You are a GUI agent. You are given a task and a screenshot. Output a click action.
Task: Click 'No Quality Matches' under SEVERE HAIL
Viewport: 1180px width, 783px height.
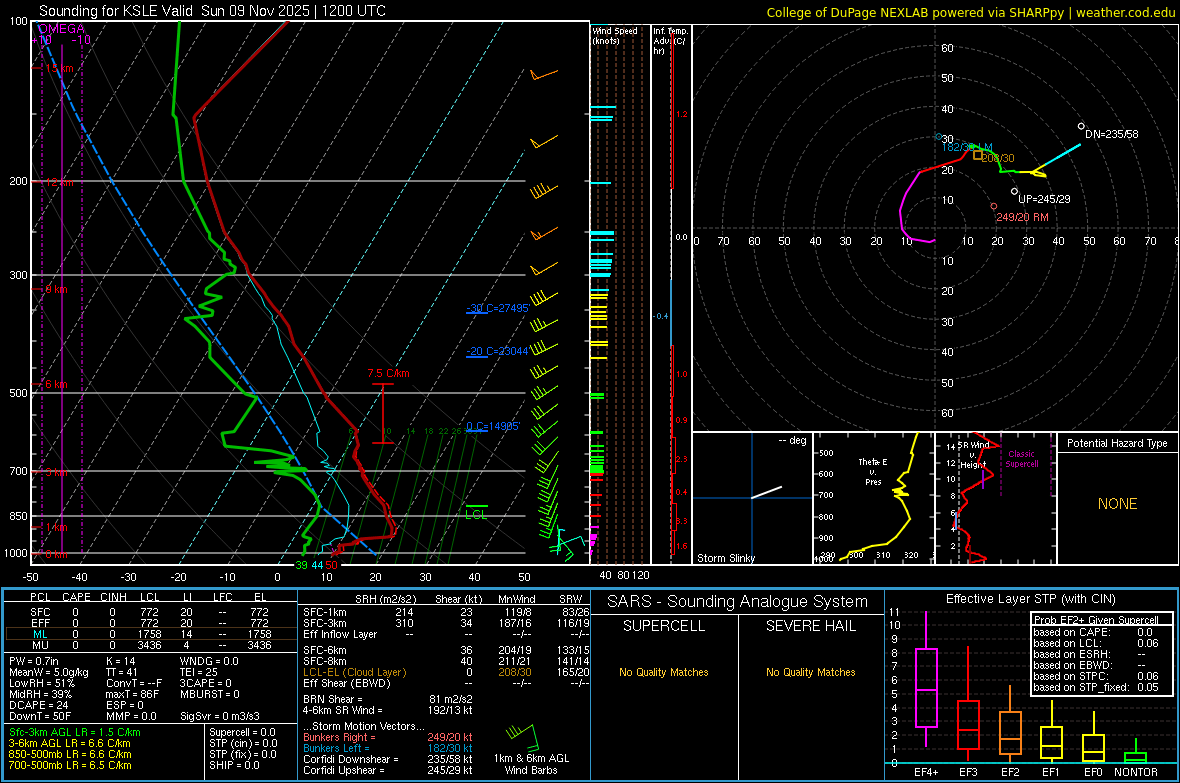click(810, 672)
